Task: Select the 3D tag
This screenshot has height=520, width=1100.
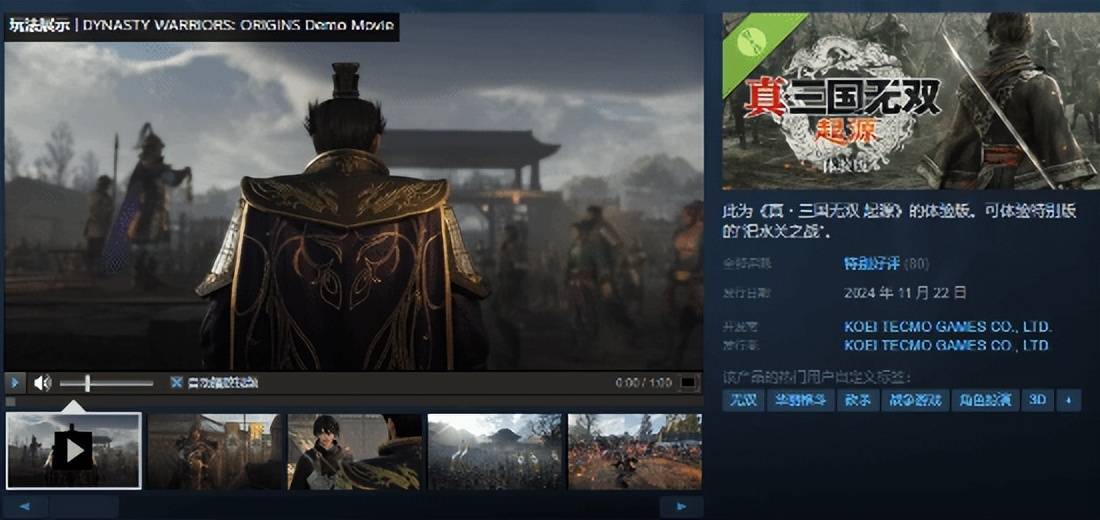Action: coord(1037,400)
